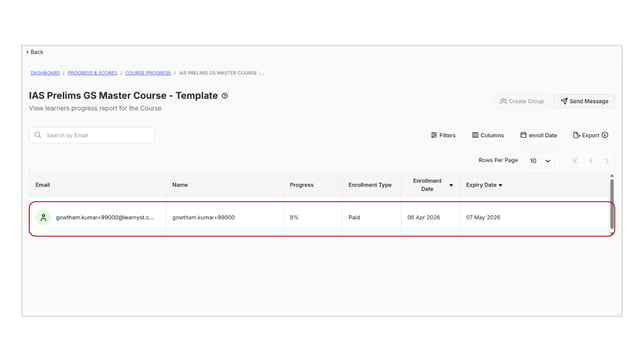Click the Create Group button
Image resolution: width=644 pixels, height=362 pixels.
(x=521, y=101)
